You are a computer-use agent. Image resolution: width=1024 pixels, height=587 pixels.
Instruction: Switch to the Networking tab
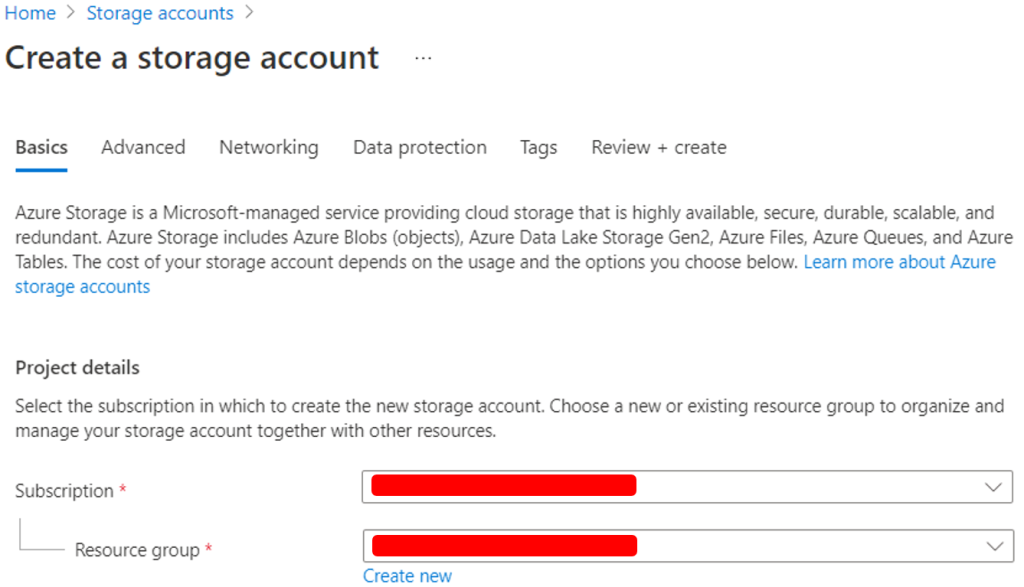click(268, 148)
